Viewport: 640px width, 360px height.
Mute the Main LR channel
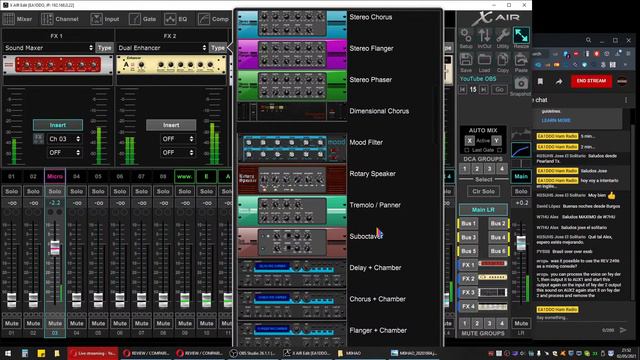(x=521, y=323)
